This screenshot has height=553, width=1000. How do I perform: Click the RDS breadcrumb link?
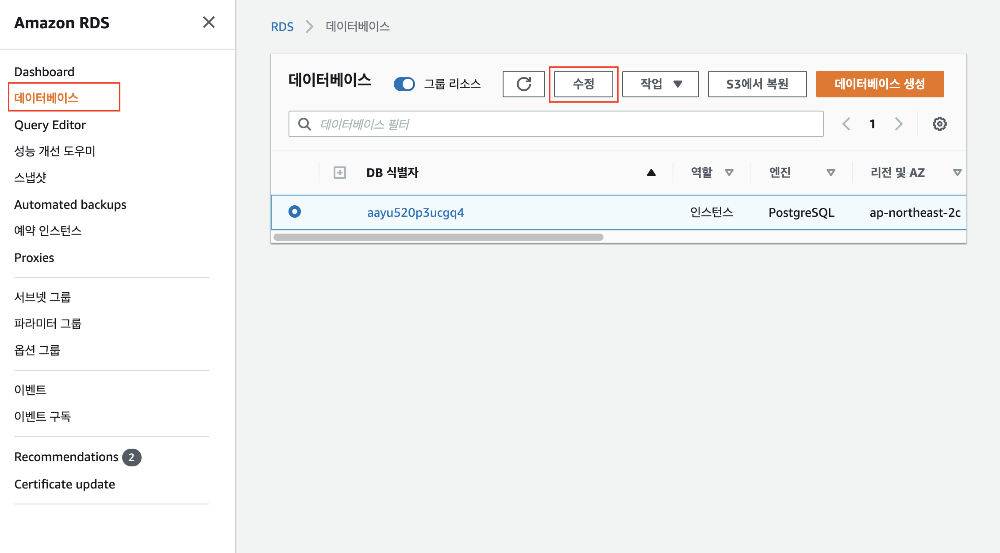coord(282,27)
